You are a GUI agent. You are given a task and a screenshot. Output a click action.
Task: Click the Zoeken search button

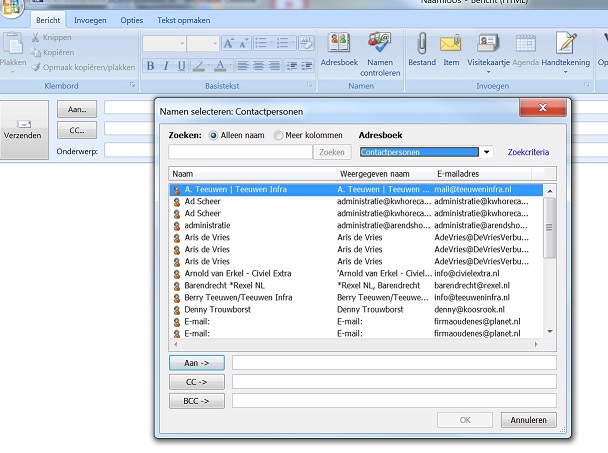(332, 152)
